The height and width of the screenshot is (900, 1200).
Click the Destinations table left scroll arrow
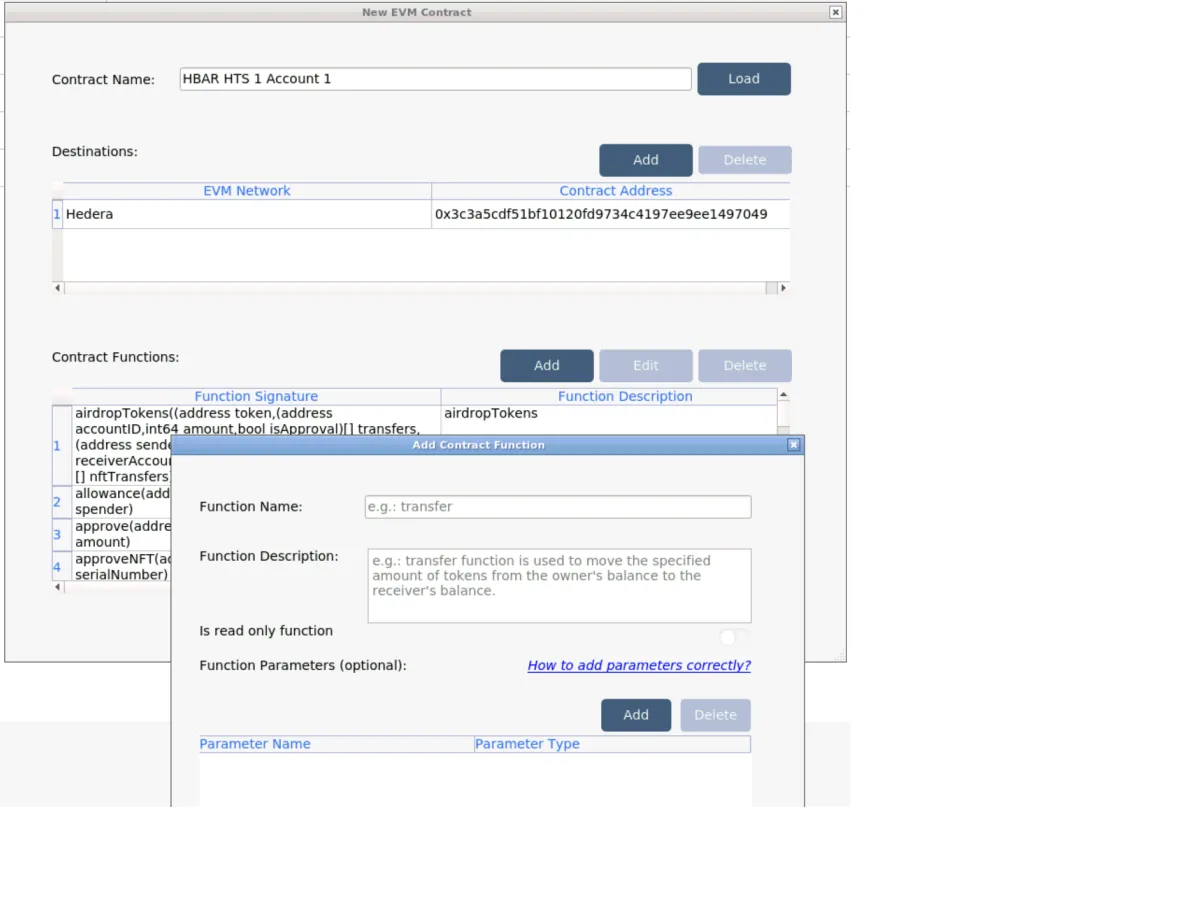point(58,288)
